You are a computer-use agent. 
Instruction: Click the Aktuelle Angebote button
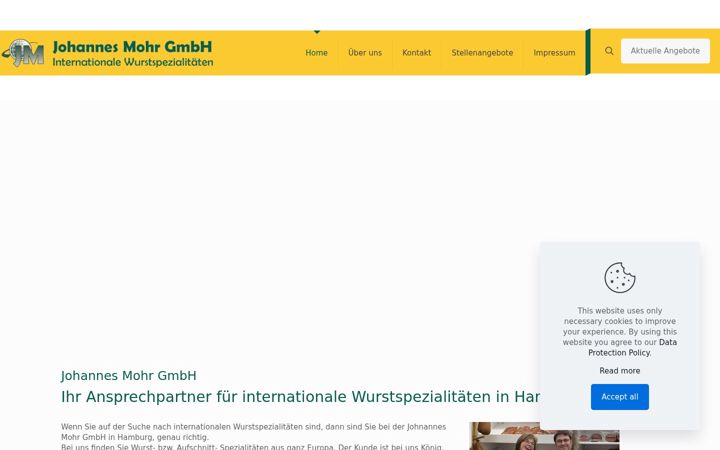665,51
